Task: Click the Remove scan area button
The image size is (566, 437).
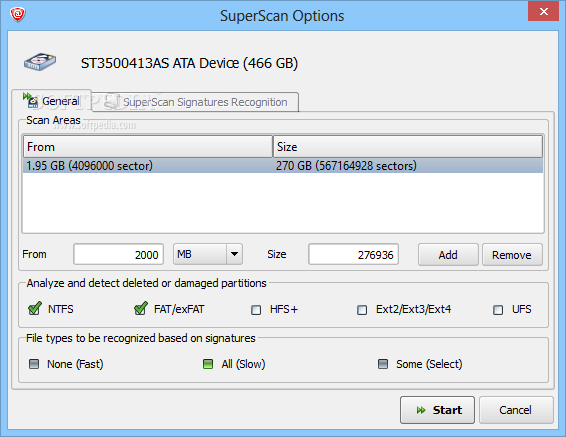Action: [x=512, y=254]
